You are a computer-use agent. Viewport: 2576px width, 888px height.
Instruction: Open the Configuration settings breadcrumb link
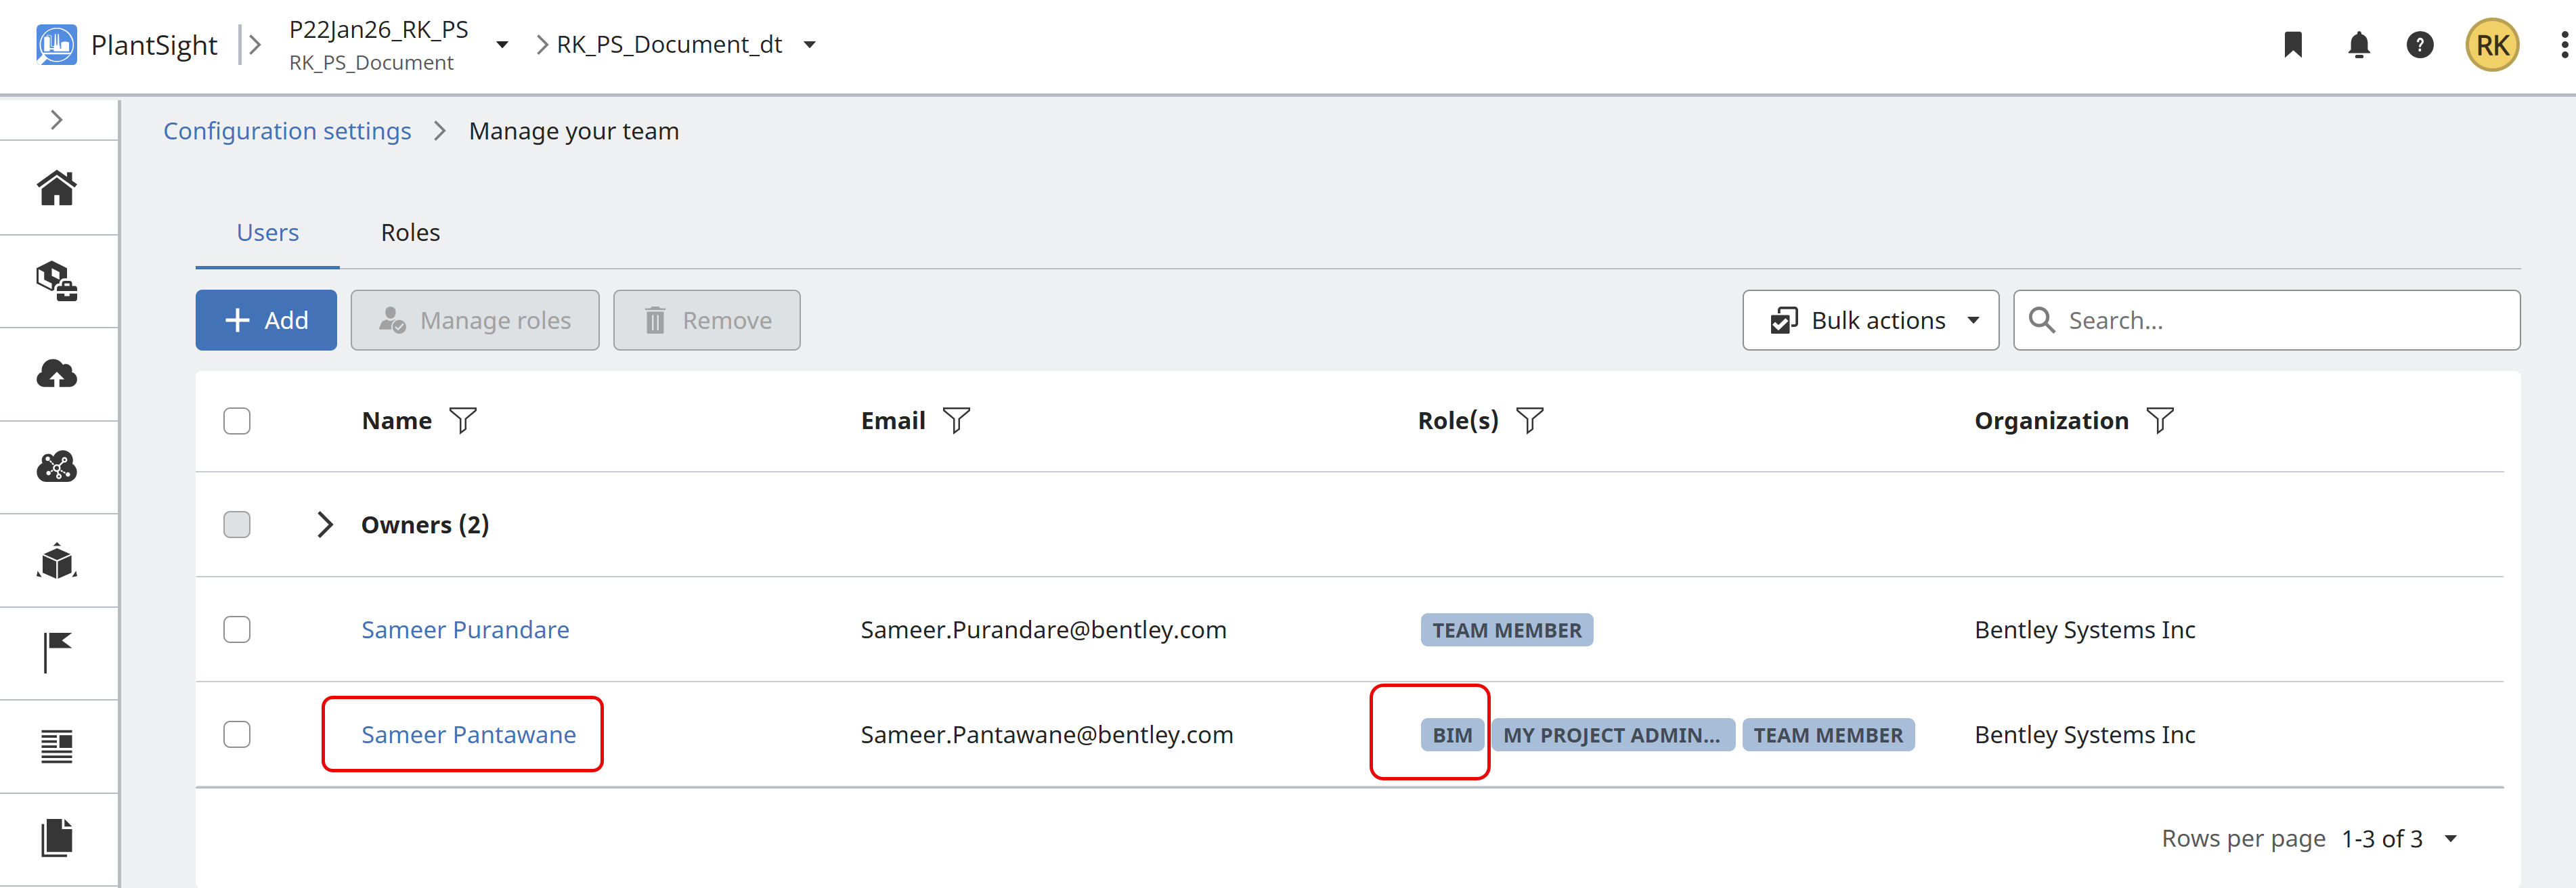click(287, 131)
